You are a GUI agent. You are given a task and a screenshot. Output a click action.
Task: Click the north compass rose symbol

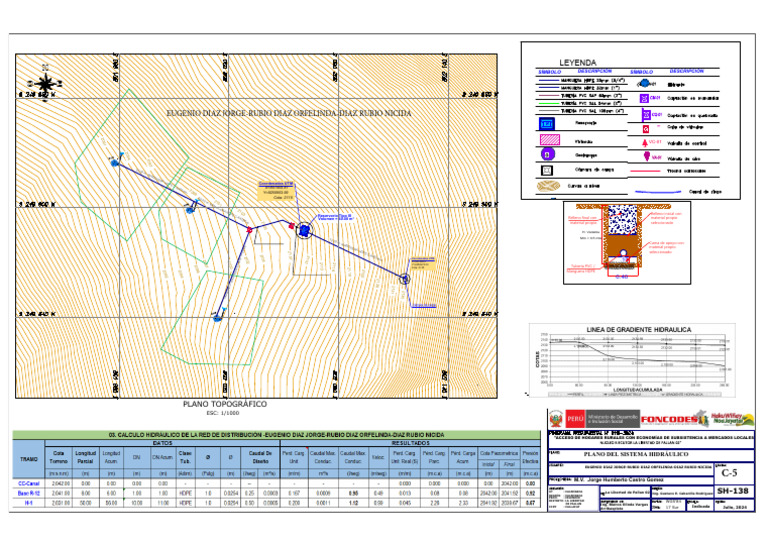[x=46, y=83]
